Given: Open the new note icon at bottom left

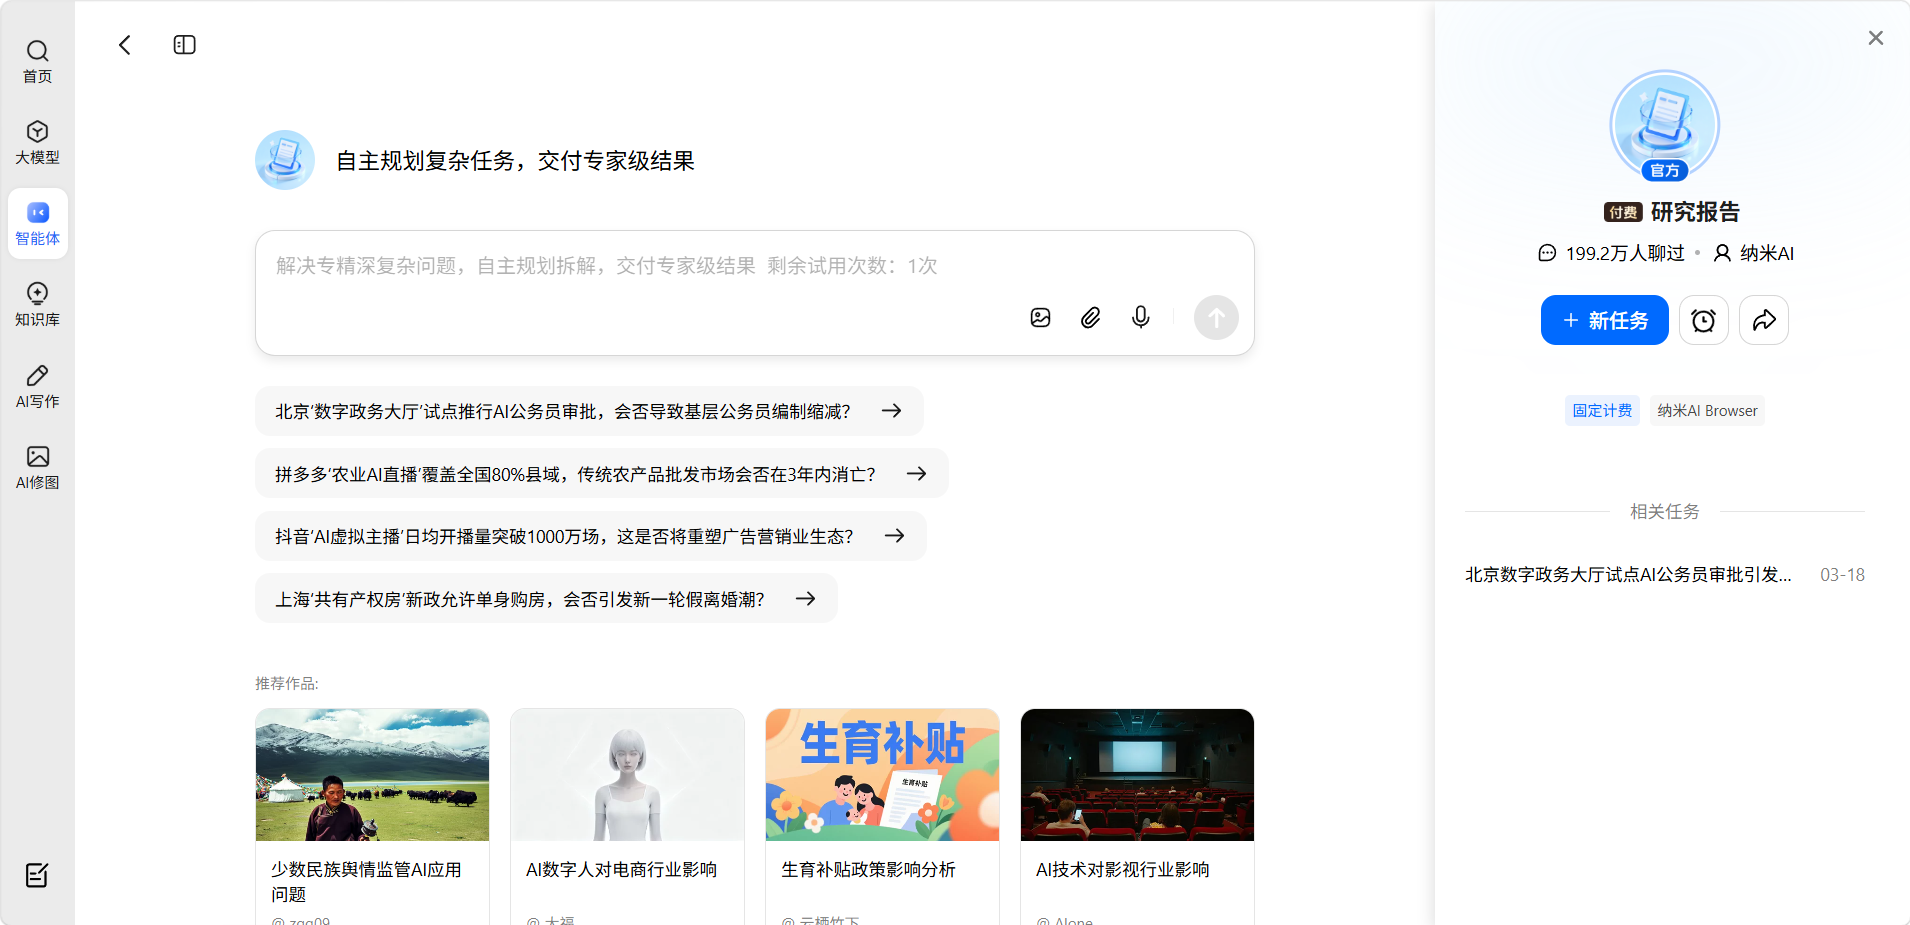Looking at the screenshot, I should click(x=37, y=875).
